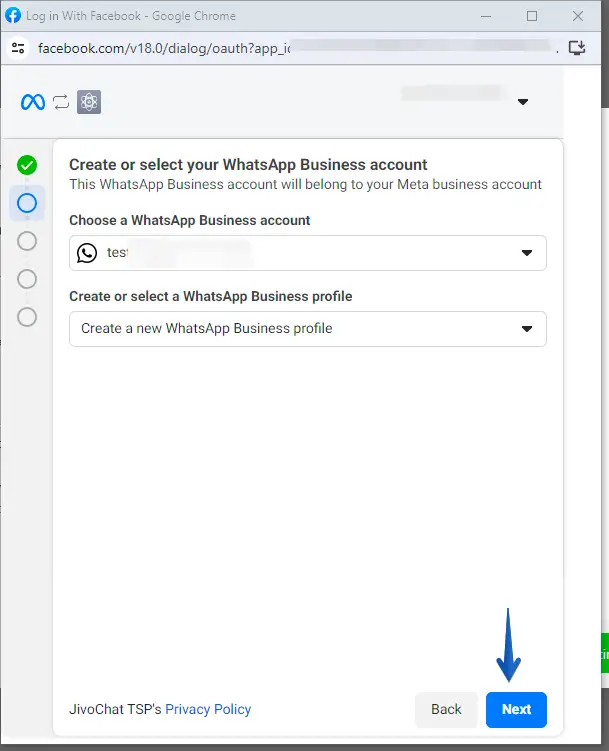Open the account switcher arrow in header
This screenshot has height=751, width=609.
click(522, 102)
